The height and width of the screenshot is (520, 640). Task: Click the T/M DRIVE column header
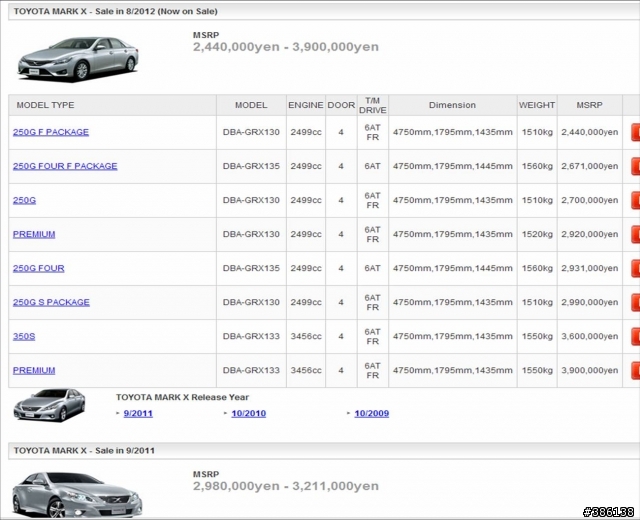(x=373, y=105)
